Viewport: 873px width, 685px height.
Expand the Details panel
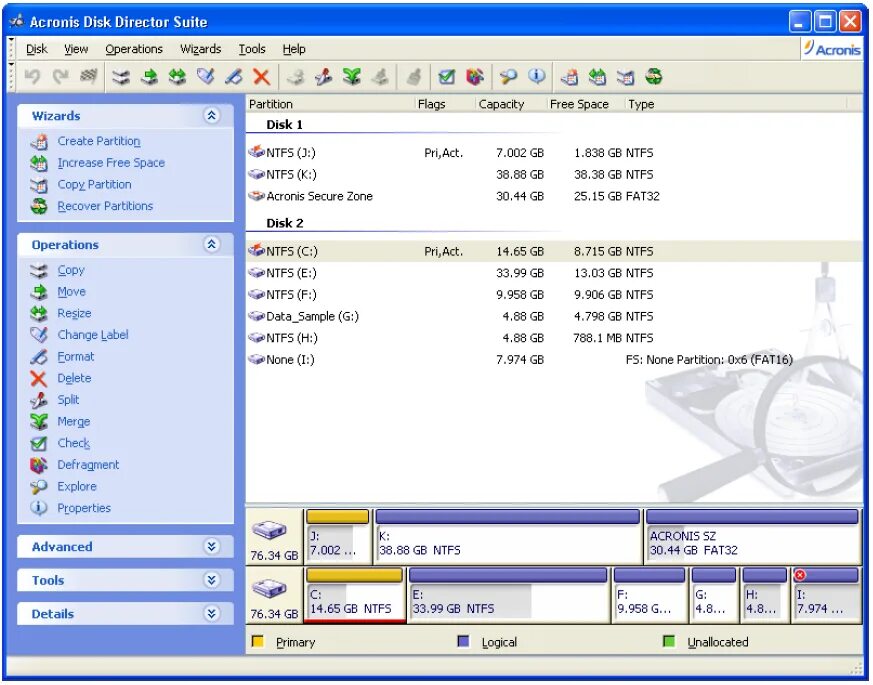point(212,614)
